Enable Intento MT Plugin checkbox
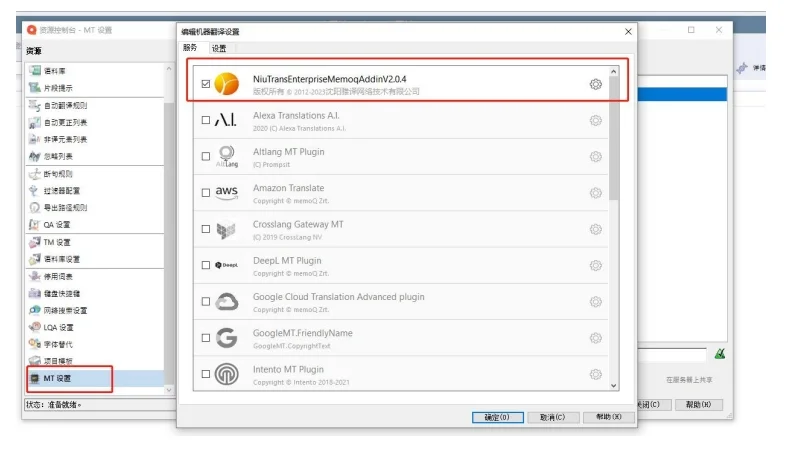787x449 pixels. pyautogui.click(x=206, y=374)
